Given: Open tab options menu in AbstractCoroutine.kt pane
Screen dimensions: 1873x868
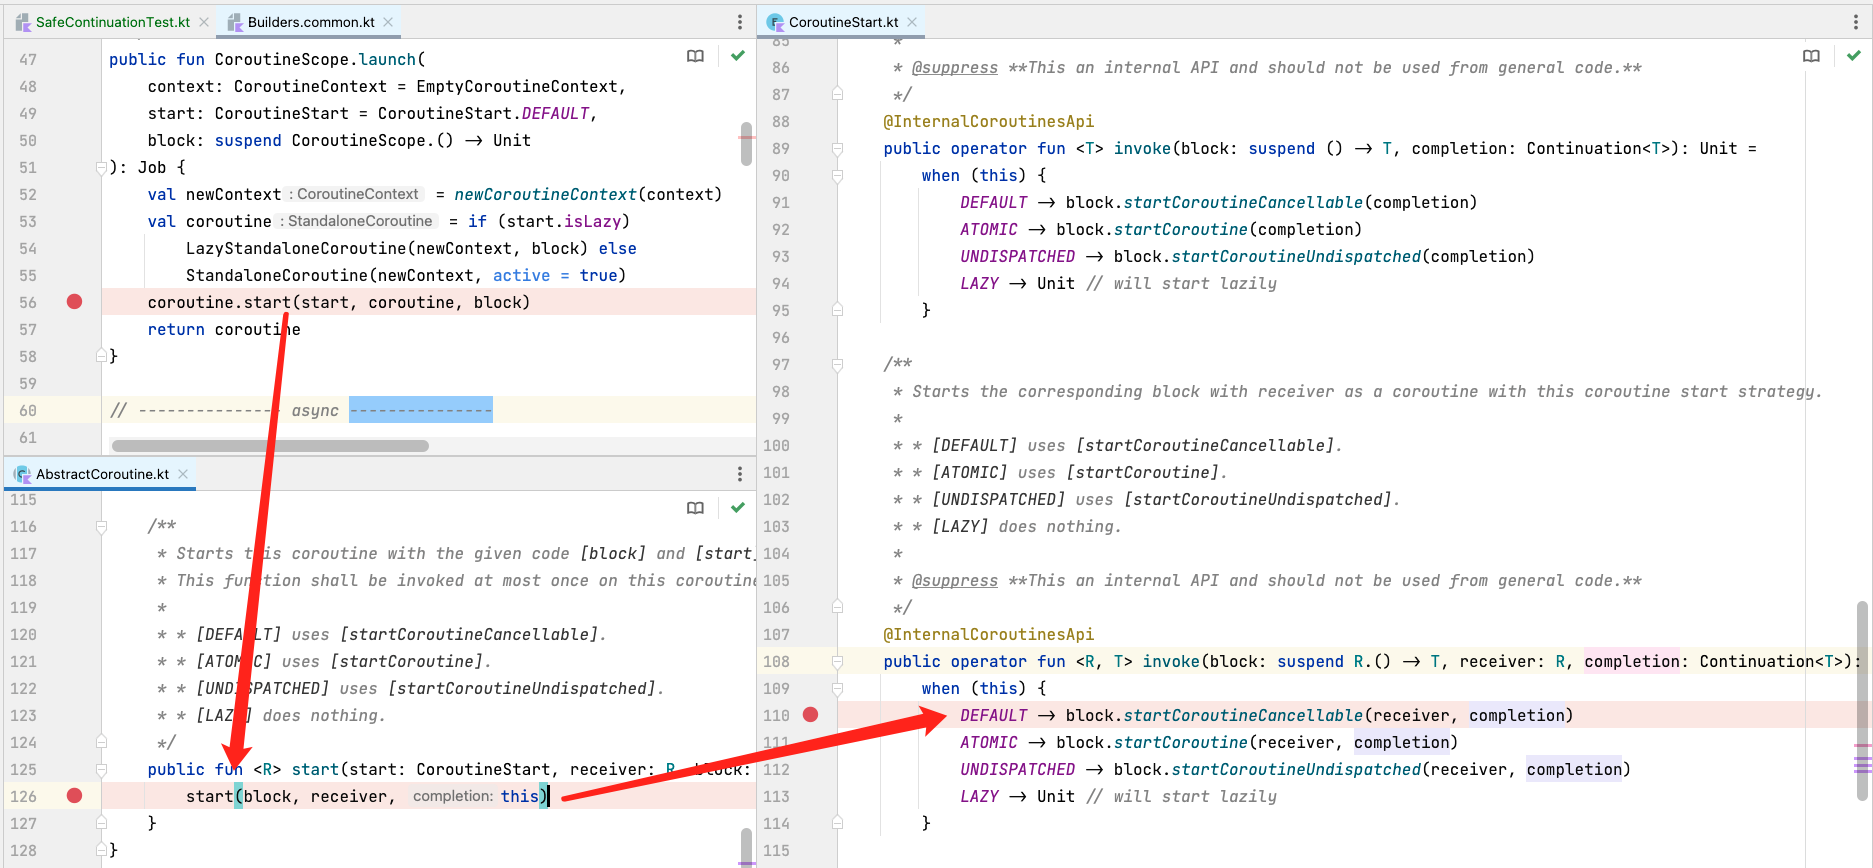Looking at the screenshot, I should pos(740,474).
